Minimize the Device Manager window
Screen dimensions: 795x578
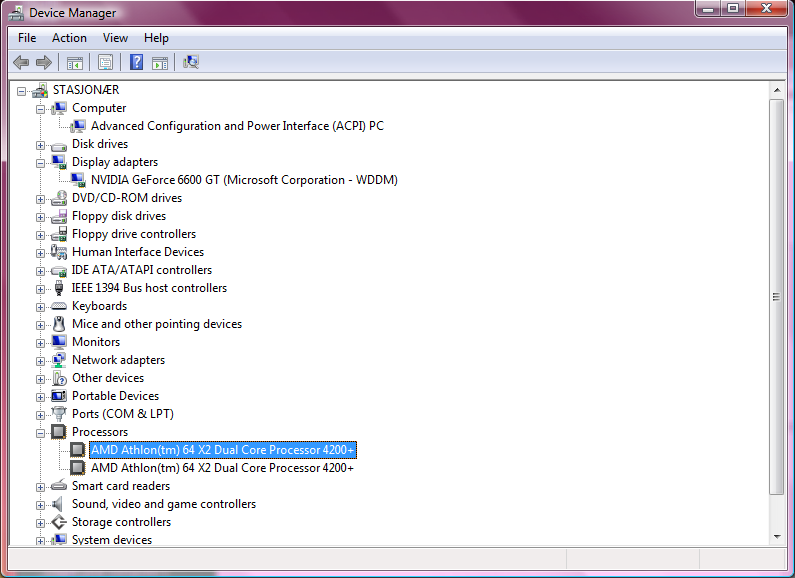tap(708, 9)
